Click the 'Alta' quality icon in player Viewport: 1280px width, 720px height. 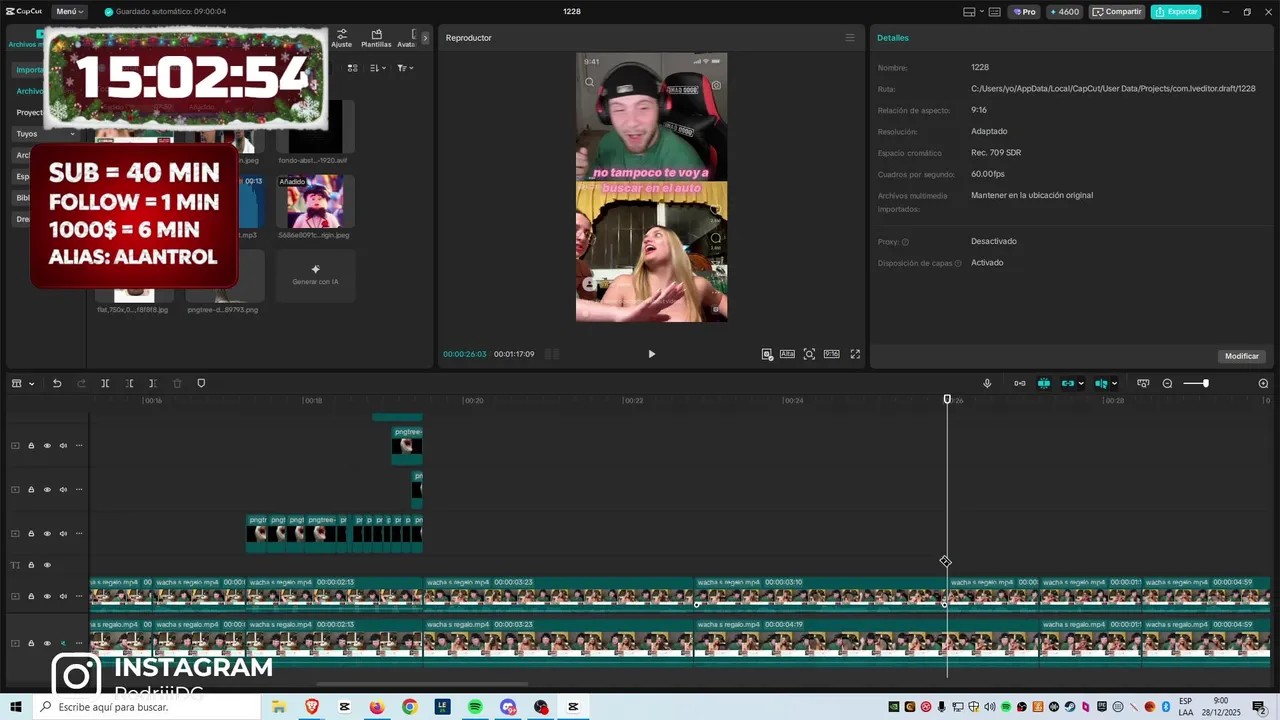click(x=787, y=354)
